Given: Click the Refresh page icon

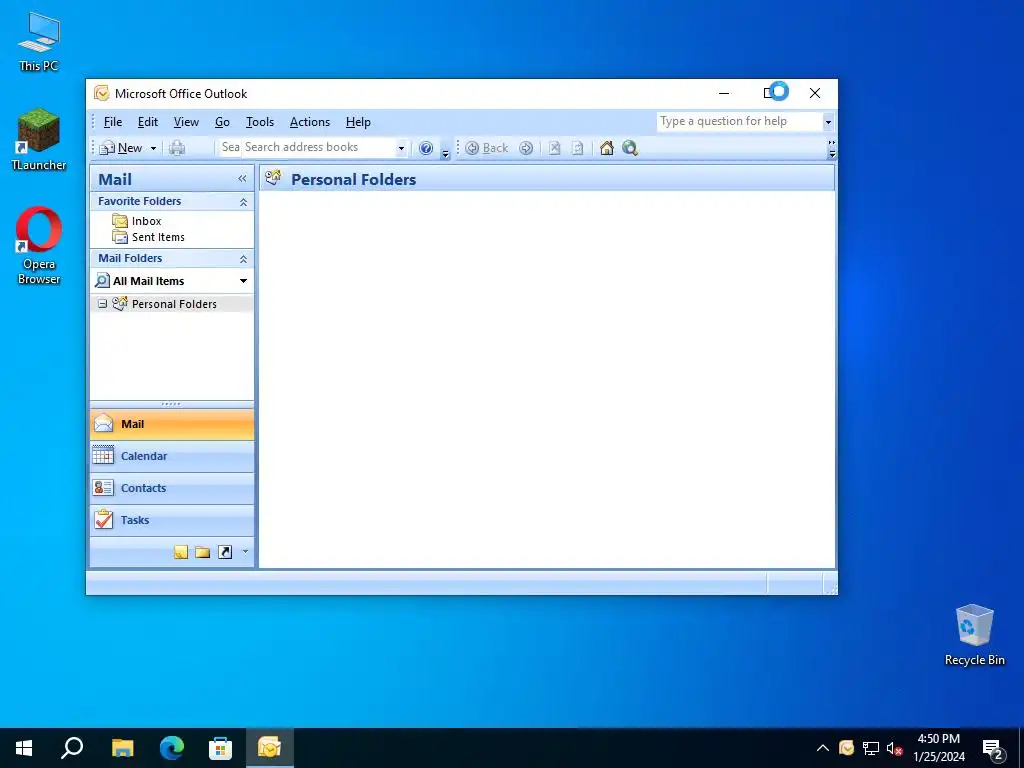Looking at the screenshot, I should (x=577, y=148).
